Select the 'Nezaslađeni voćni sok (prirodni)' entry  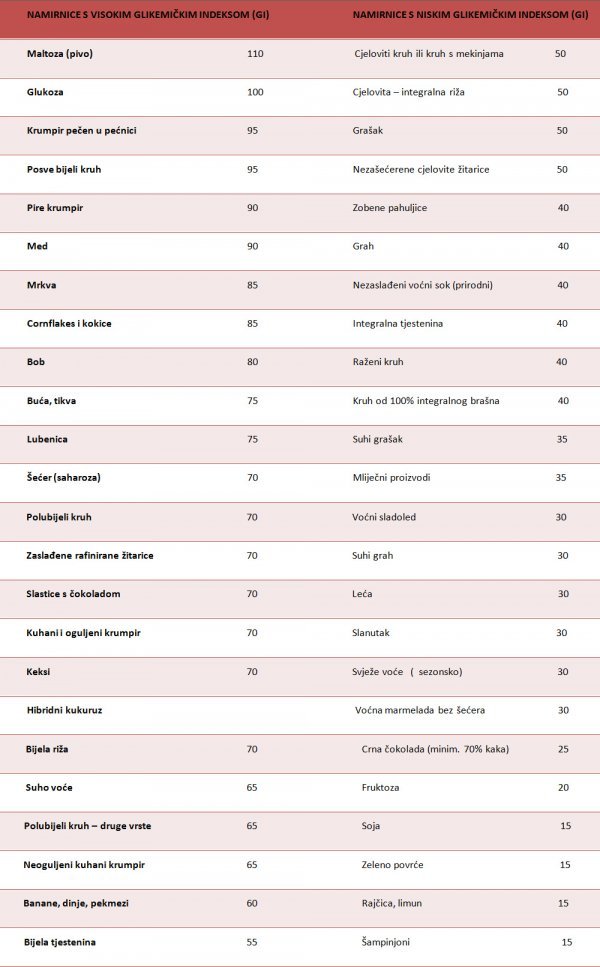point(422,285)
